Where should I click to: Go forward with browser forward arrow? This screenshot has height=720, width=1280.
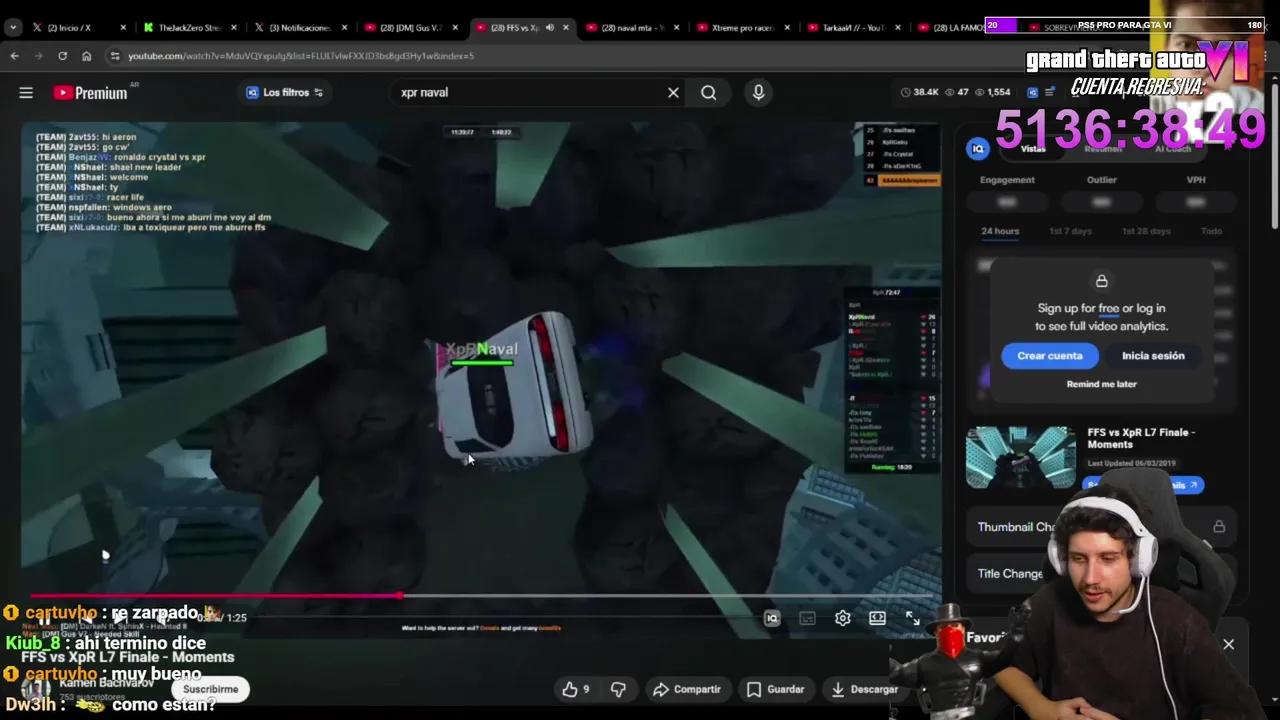coord(39,56)
